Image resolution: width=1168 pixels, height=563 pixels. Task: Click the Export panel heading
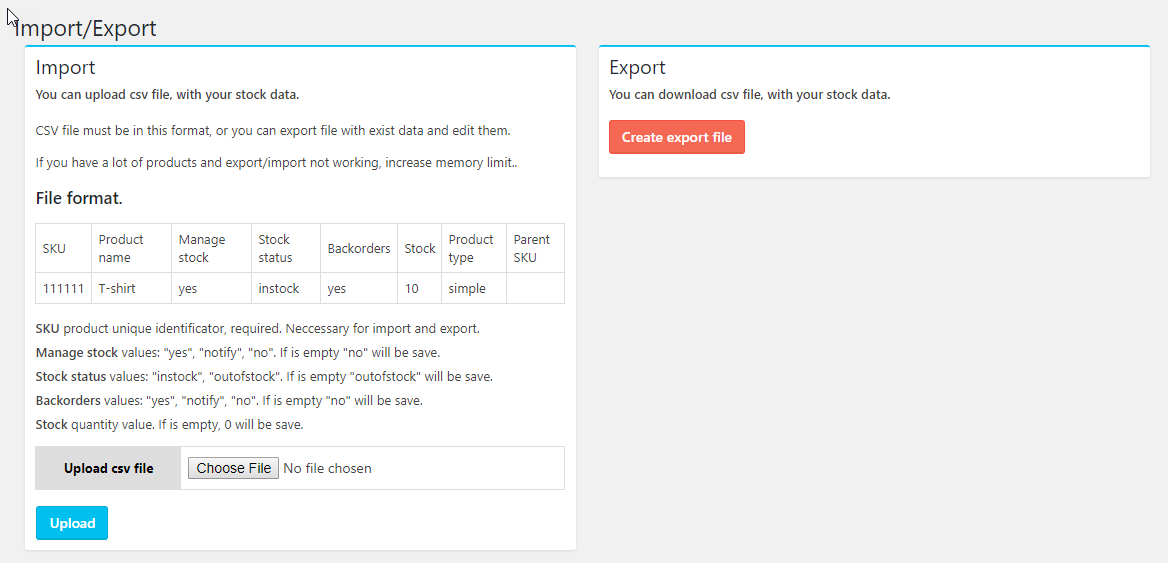[637, 68]
